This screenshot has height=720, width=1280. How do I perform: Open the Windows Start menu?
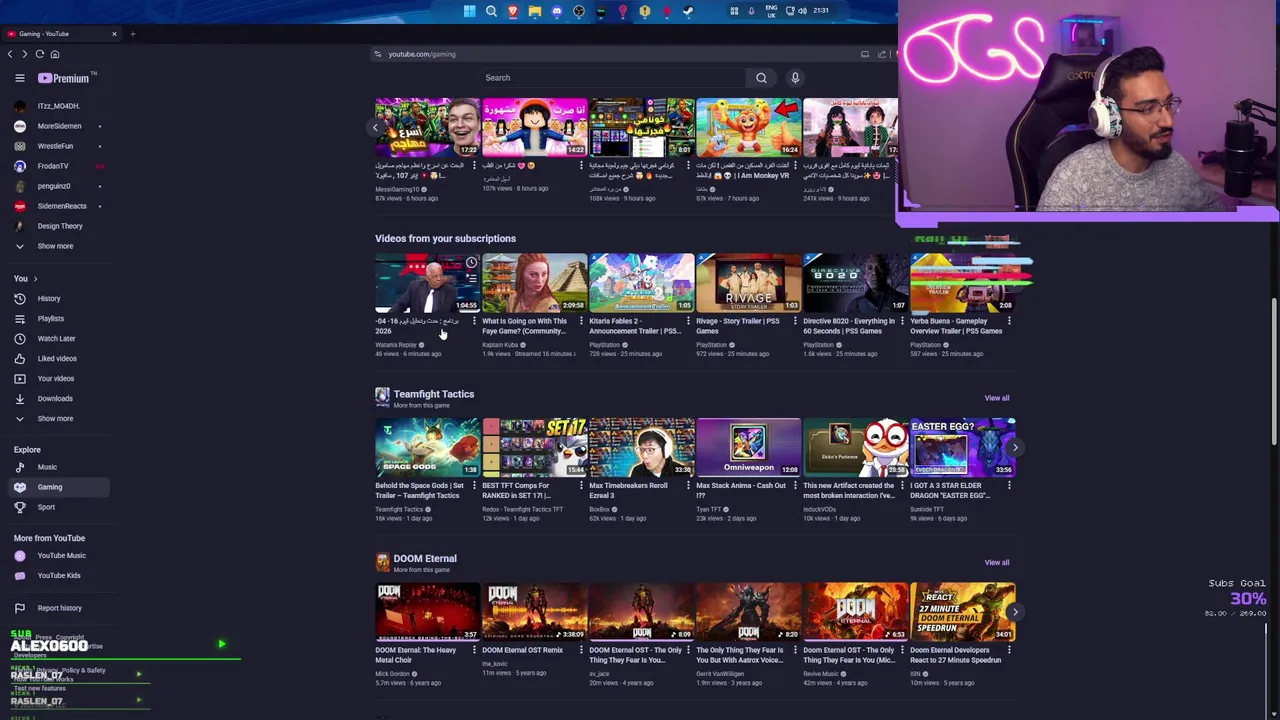click(x=469, y=11)
